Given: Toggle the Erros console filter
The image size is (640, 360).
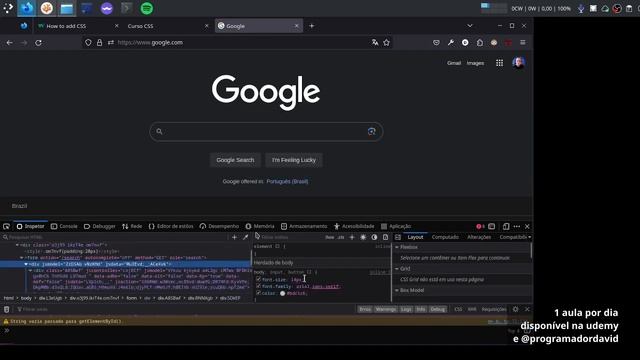Looking at the screenshot, I should point(365,309).
